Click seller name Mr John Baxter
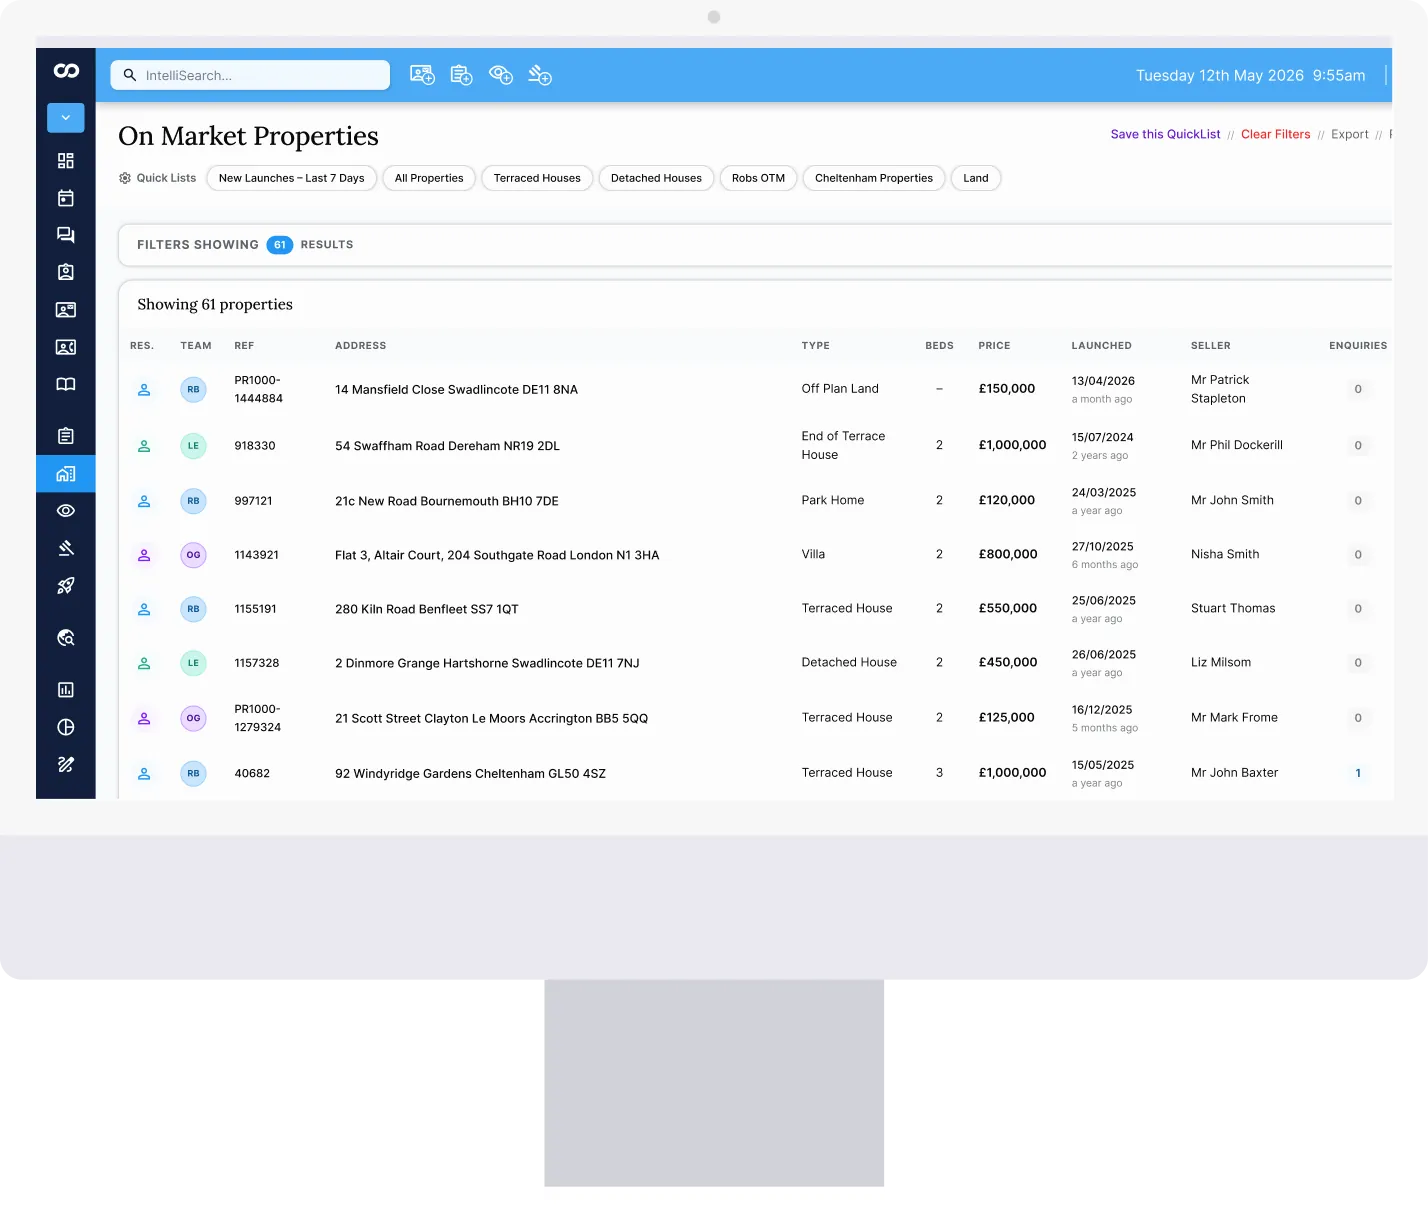The height and width of the screenshot is (1205, 1428). pyautogui.click(x=1234, y=773)
